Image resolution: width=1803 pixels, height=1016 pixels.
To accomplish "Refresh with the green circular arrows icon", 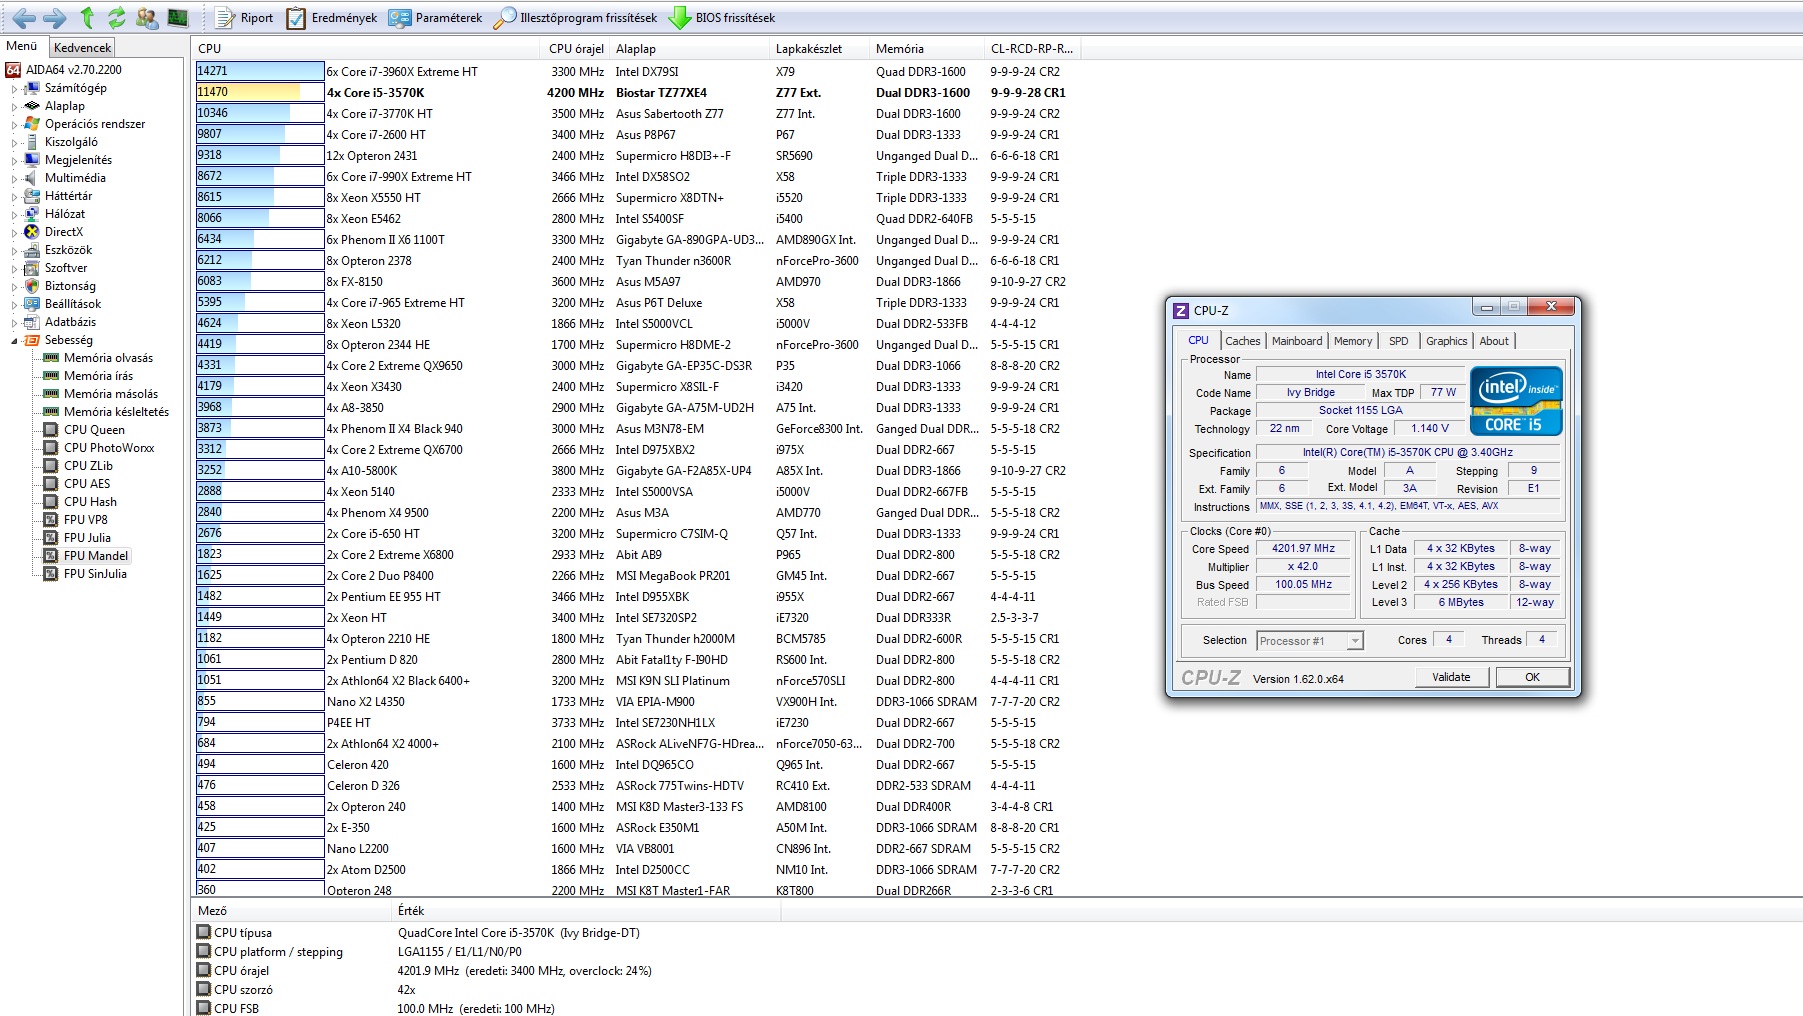I will (x=117, y=18).
